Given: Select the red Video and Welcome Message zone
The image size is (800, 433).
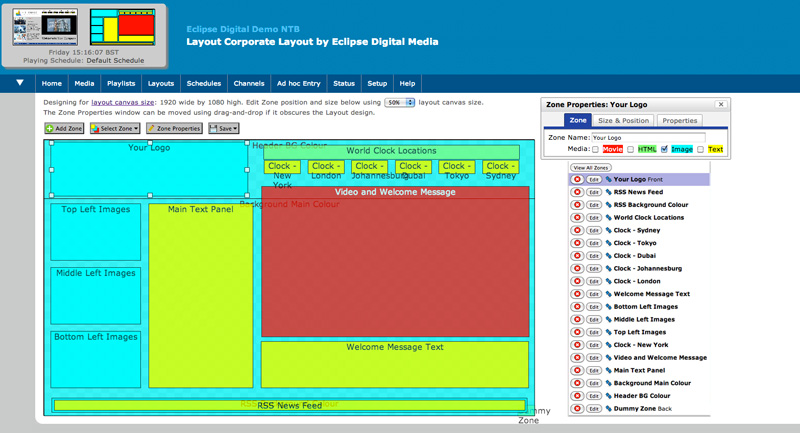Looking at the screenshot, I should (395, 261).
